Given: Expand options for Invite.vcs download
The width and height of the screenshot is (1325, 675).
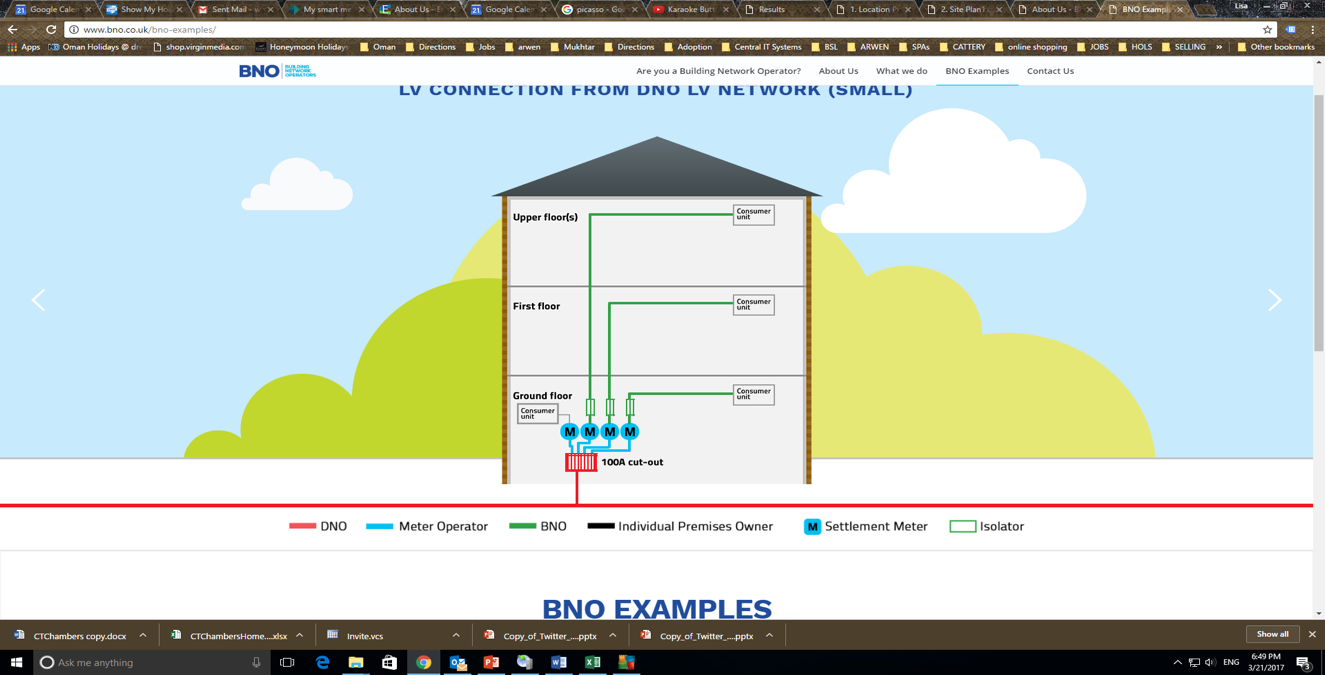Looking at the screenshot, I should pyautogui.click(x=456, y=636).
